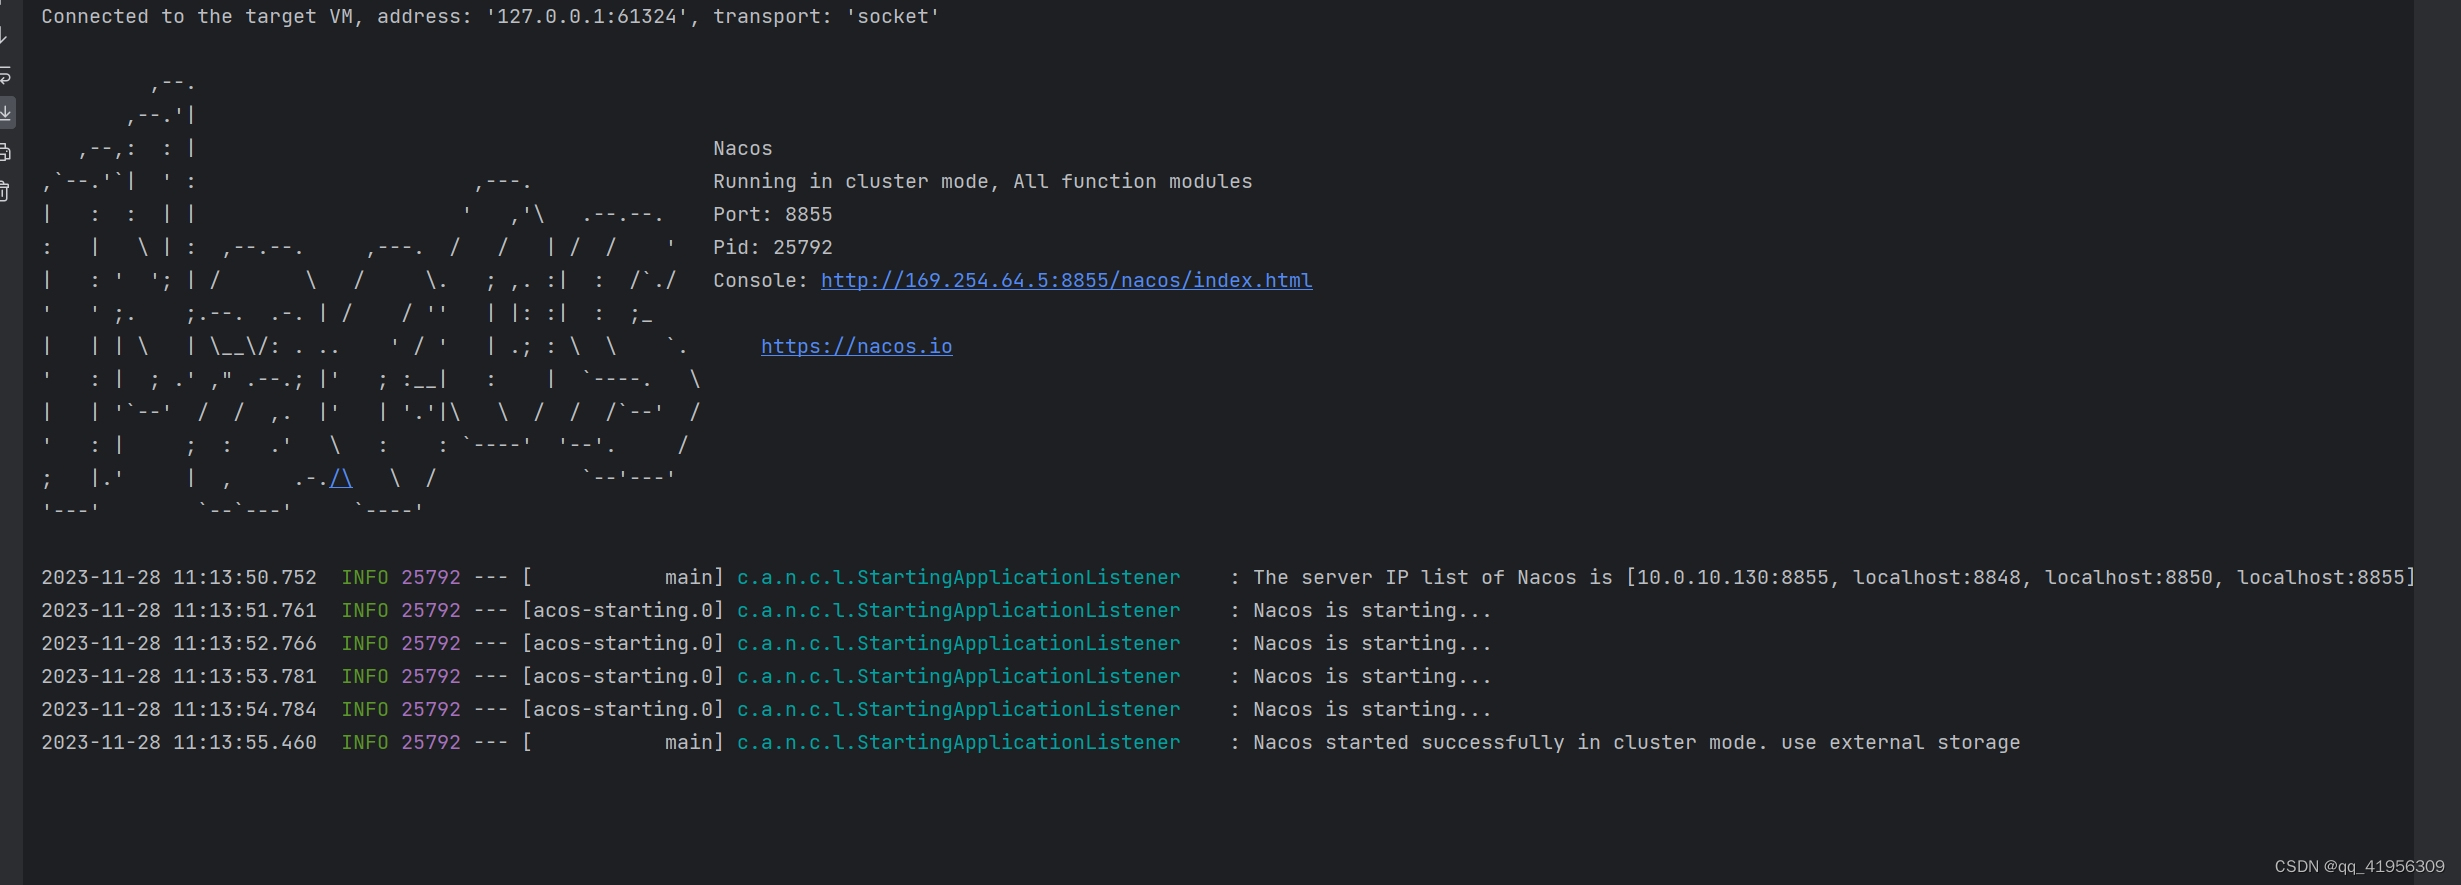Click INFO level on 11:13:52.766 line
This screenshot has height=885, width=2461.
[x=365, y=644]
